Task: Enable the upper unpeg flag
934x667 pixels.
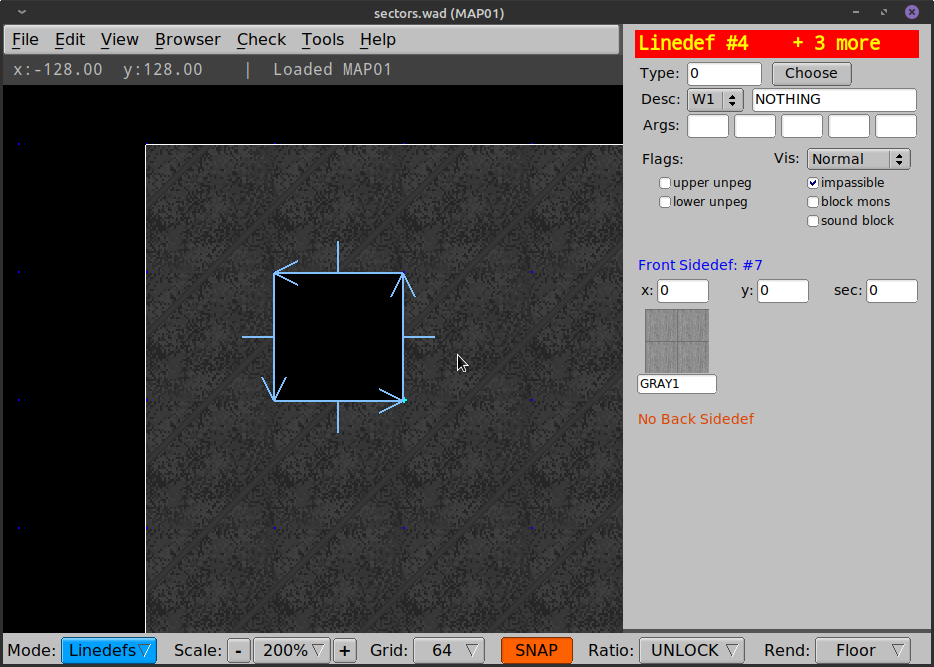Action: click(x=664, y=182)
